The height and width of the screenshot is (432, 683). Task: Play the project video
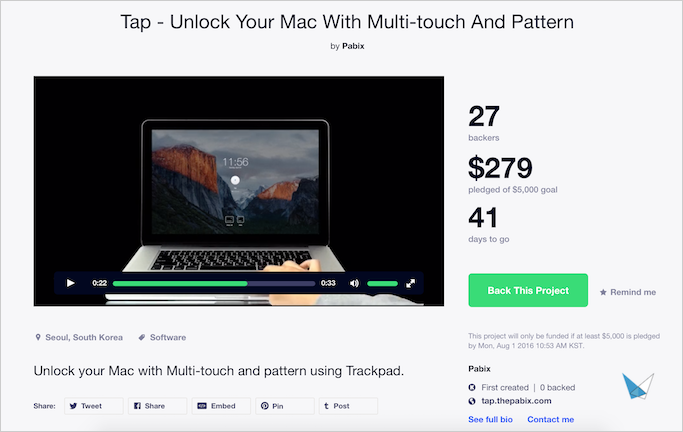pos(70,283)
